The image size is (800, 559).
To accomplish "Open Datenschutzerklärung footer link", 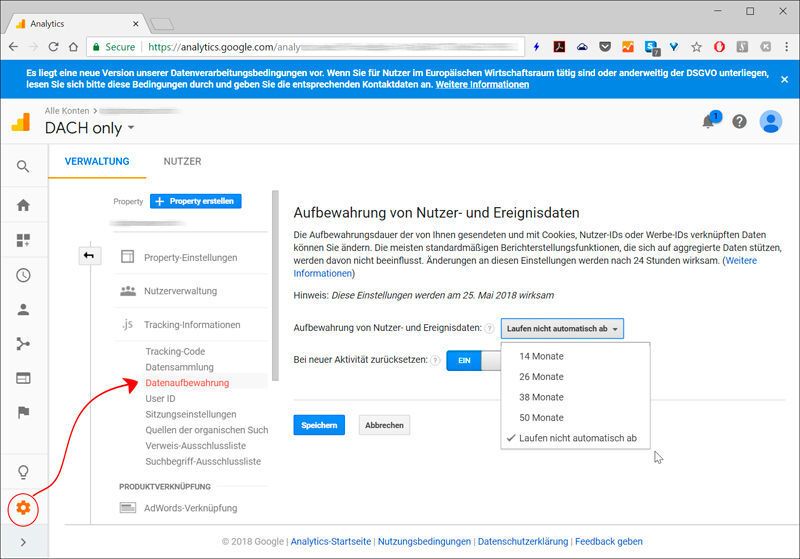I will (x=522, y=542).
